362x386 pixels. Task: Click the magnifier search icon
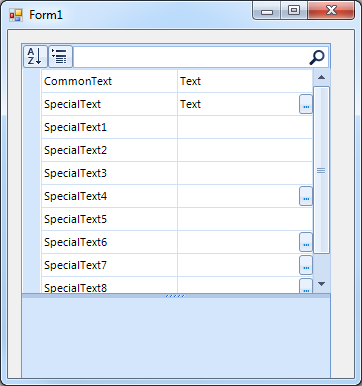click(317, 57)
